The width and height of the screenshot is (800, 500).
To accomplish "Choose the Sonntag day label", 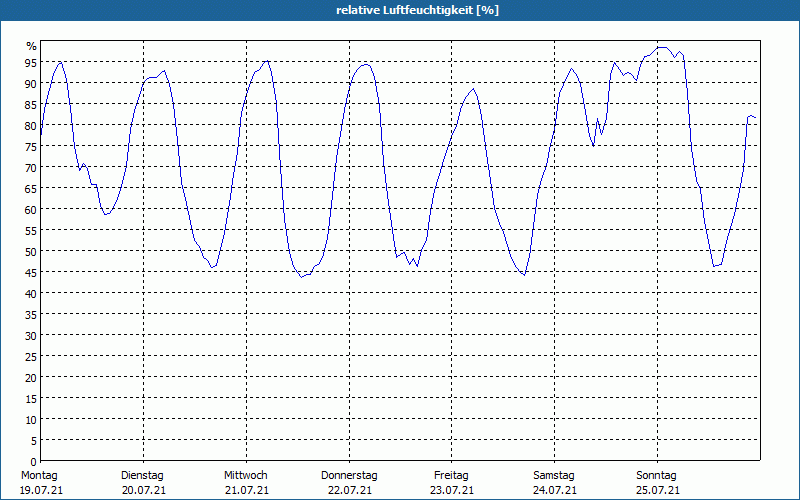I will click(x=657, y=475).
